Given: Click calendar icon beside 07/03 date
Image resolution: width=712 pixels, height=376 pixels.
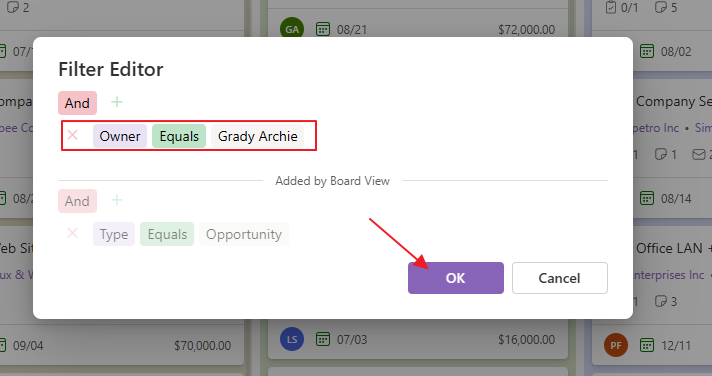Looking at the screenshot, I should pyautogui.click(x=323, y=339).
